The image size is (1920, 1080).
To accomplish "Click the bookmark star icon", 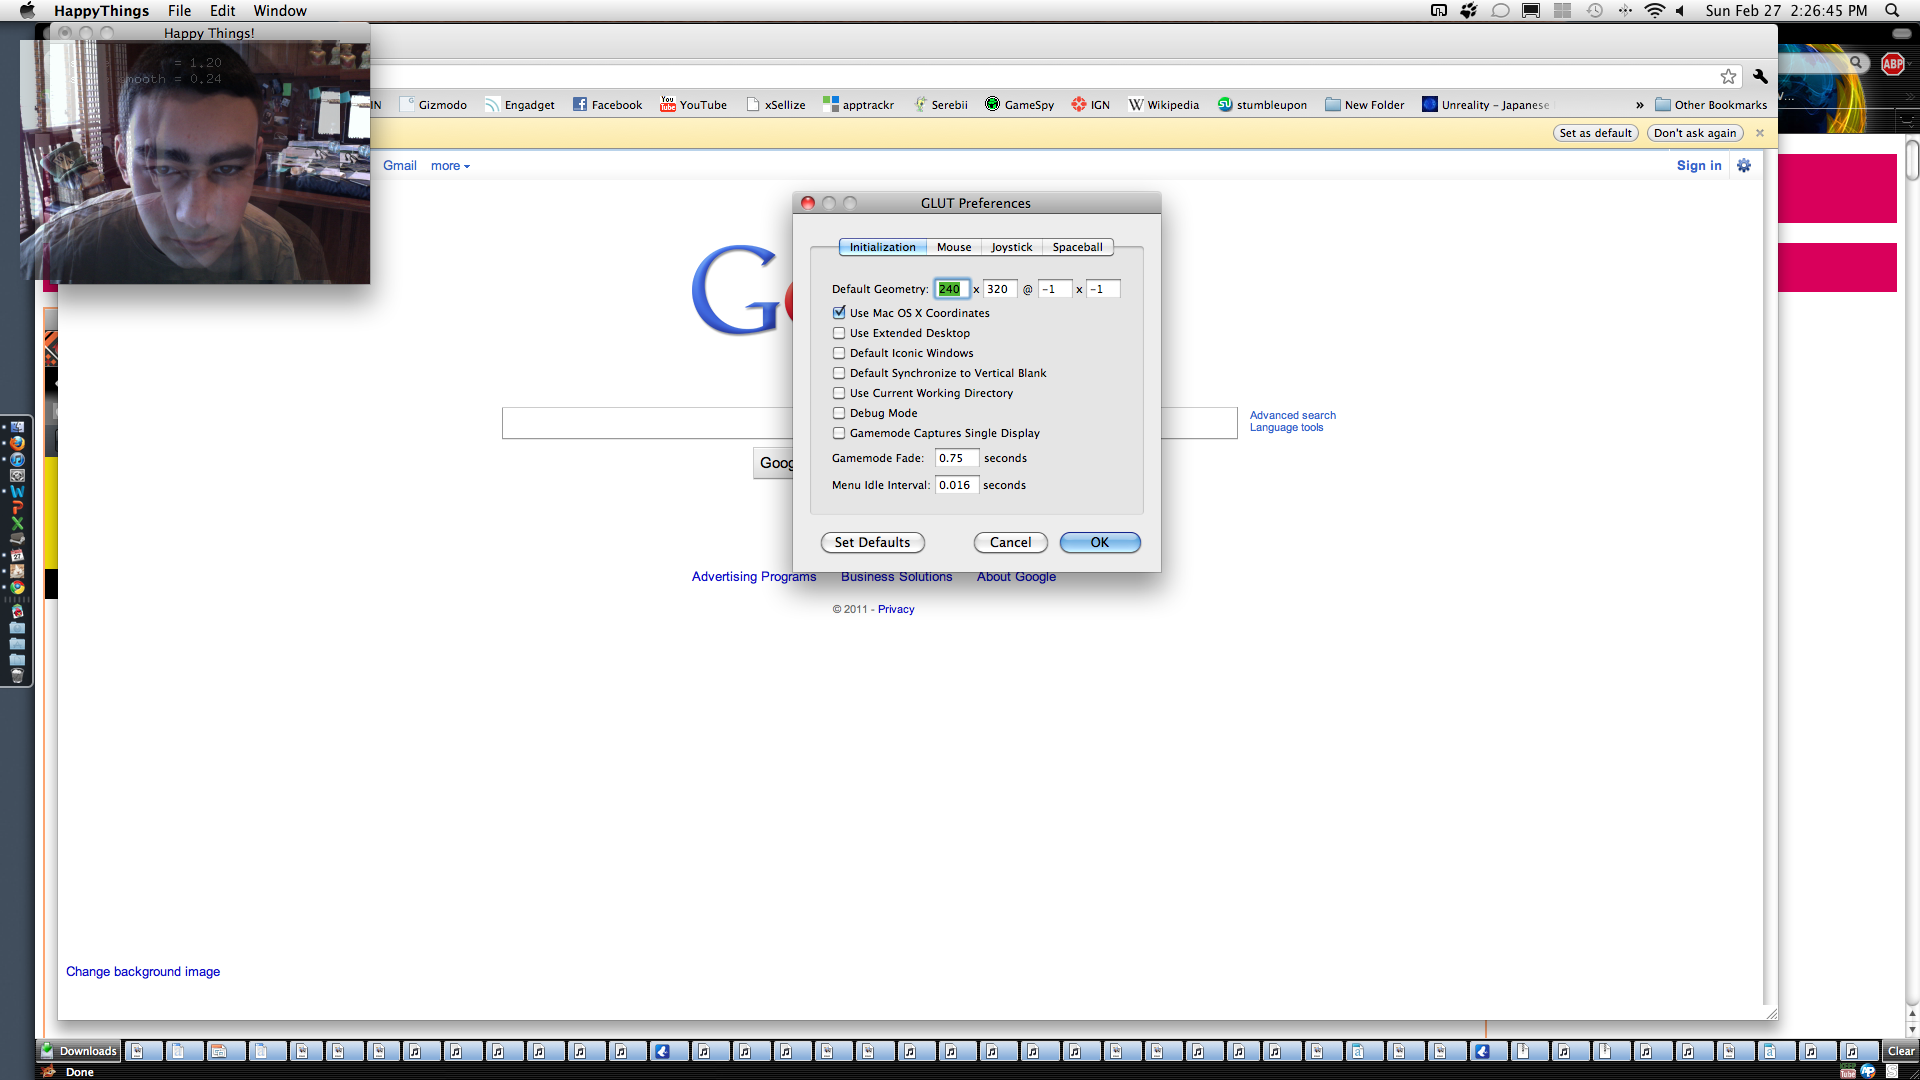I will (x=1728, y=77).
